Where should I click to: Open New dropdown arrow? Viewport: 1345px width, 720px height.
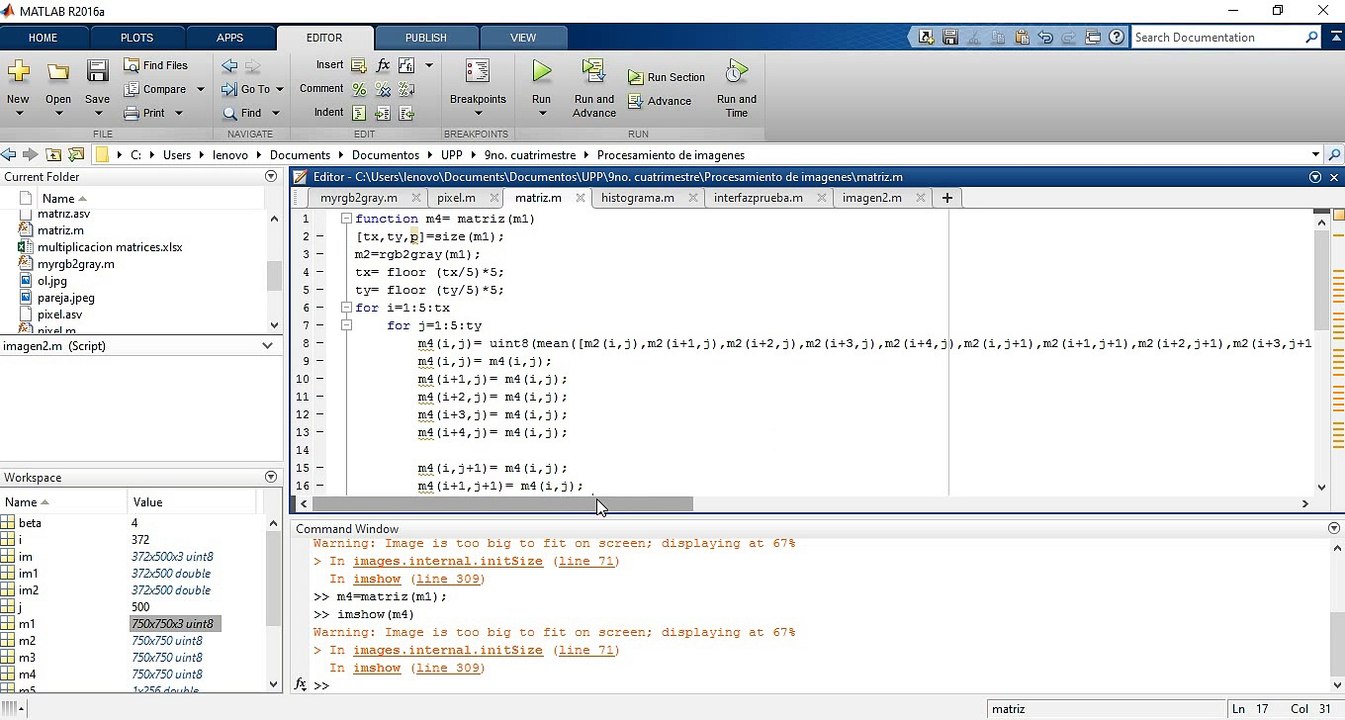(18, 113)
